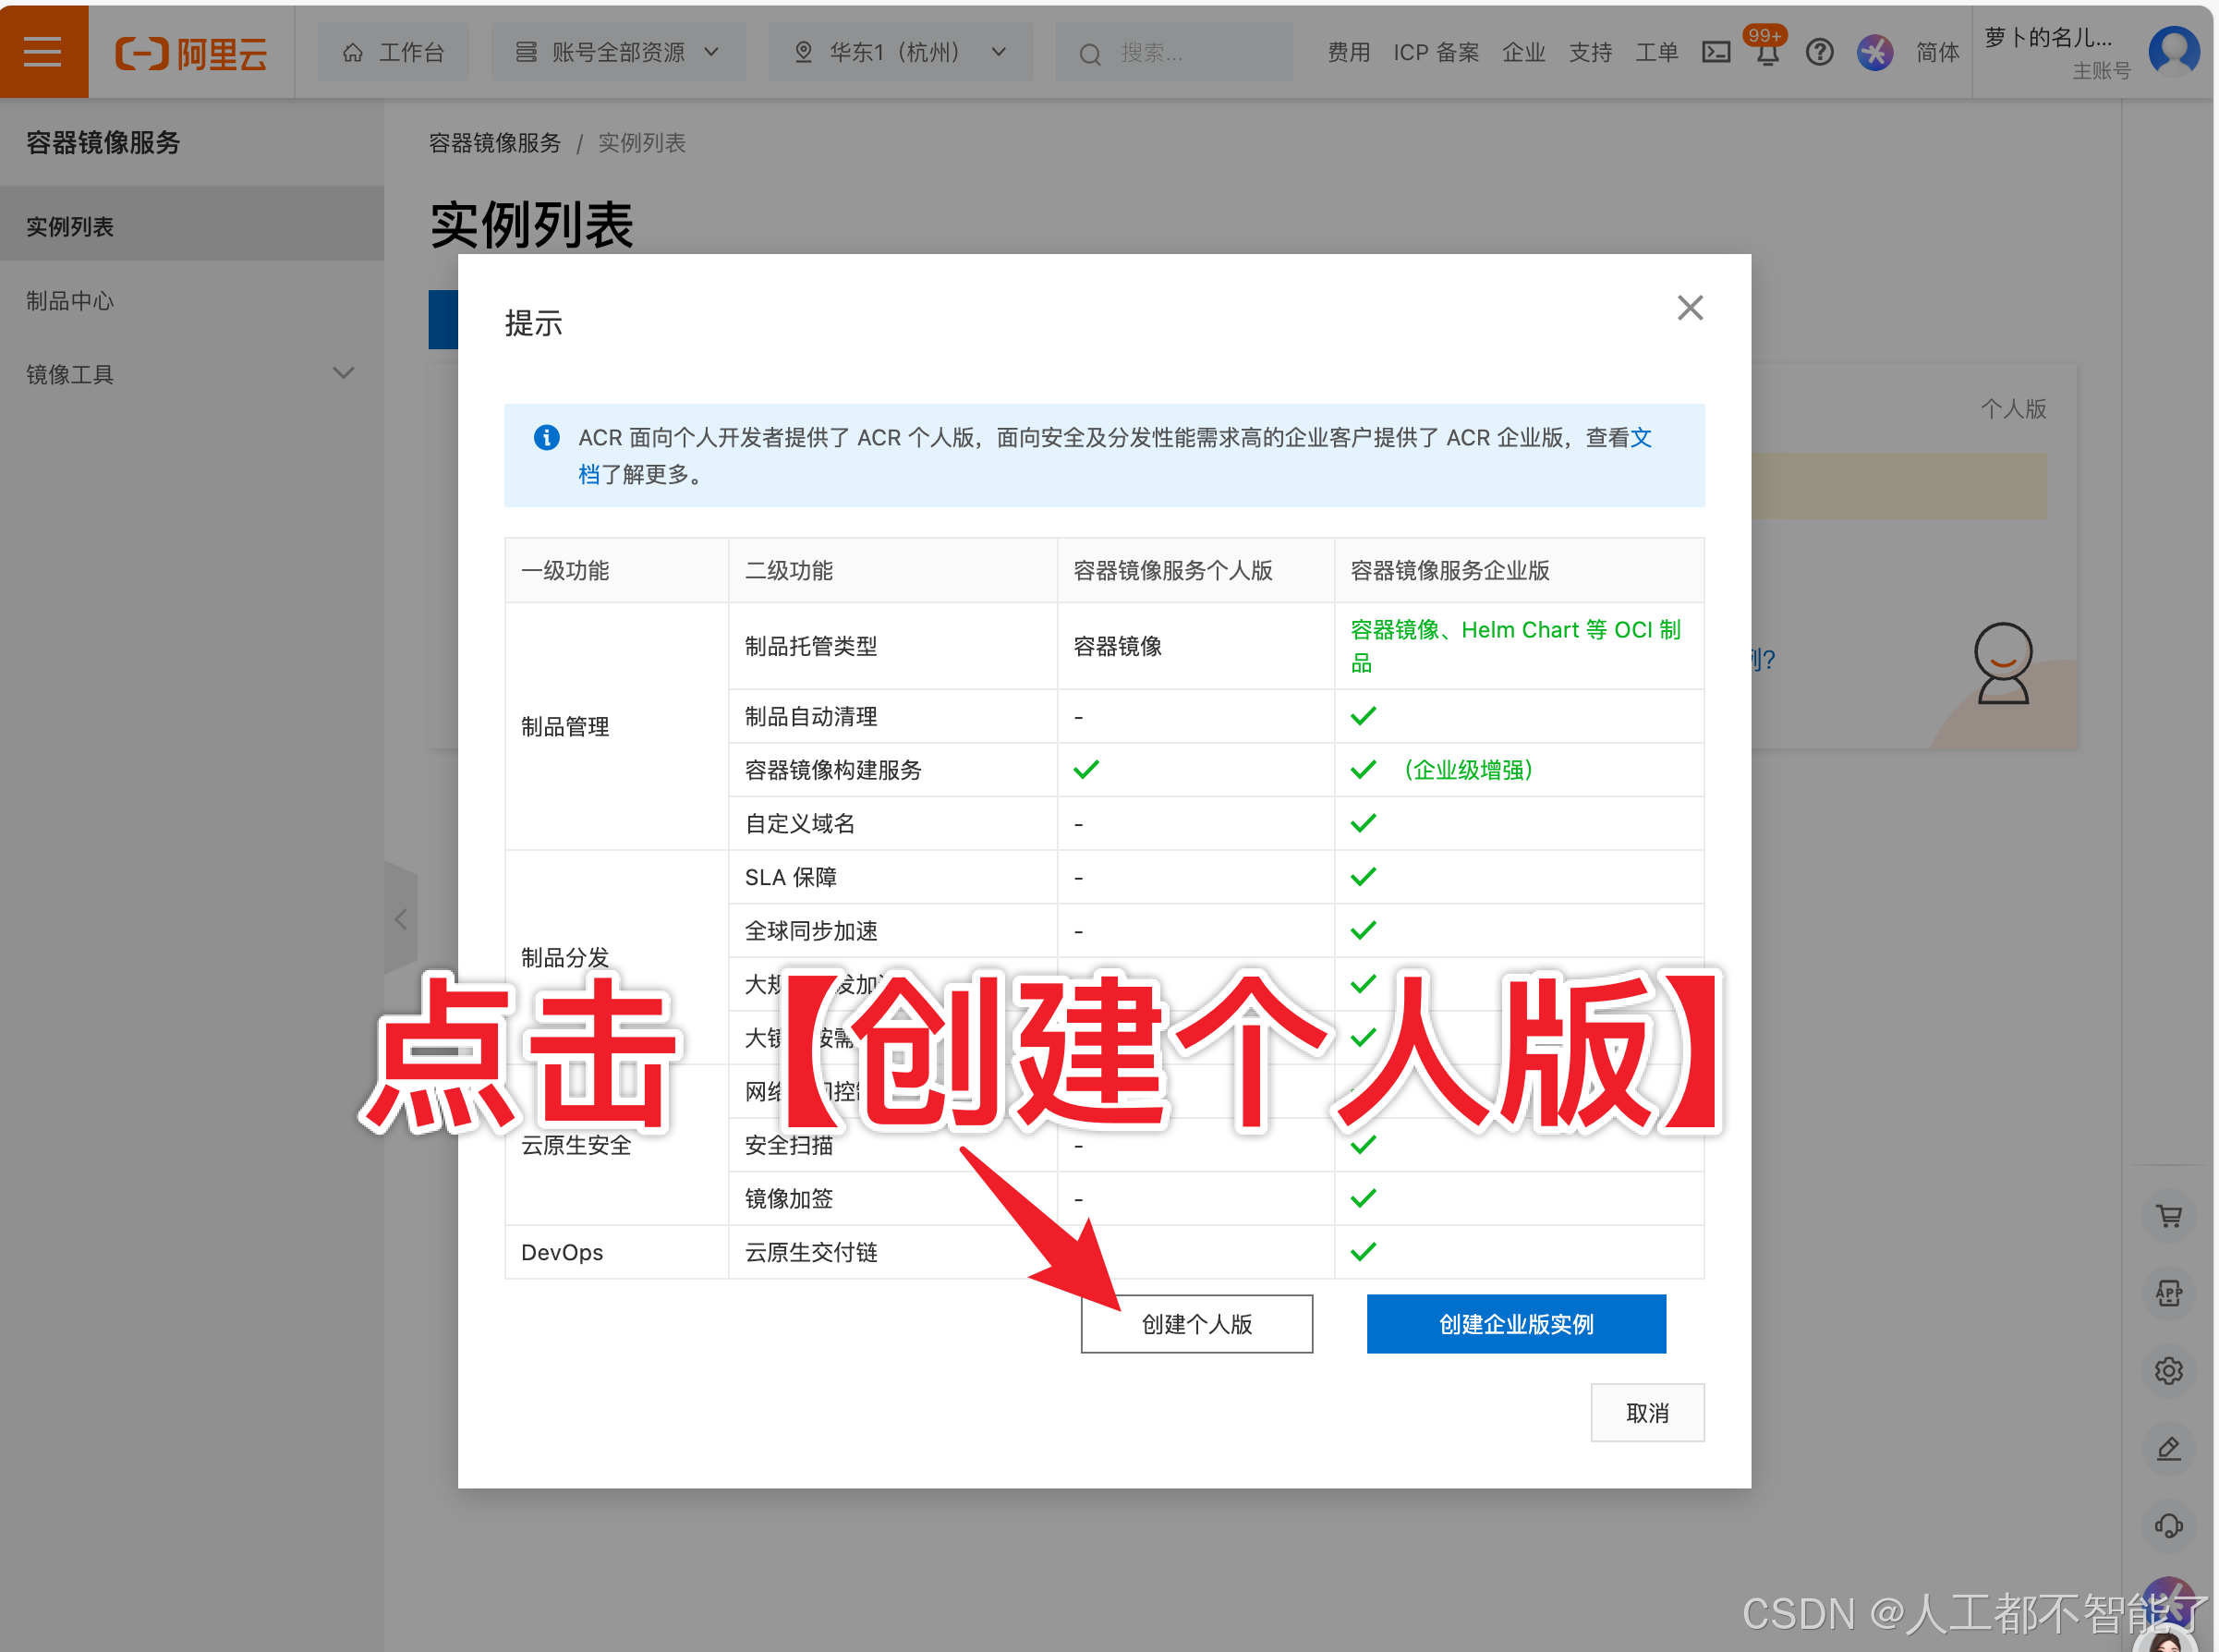
Task: Open the 账号全部资源 dropdown
Action: point(618,51)
